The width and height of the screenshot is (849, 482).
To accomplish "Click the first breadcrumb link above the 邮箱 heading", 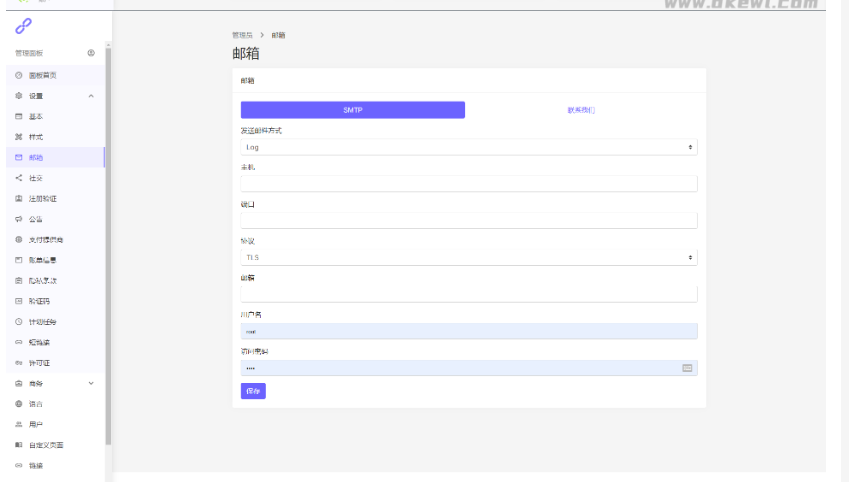I will click(241, 35).
